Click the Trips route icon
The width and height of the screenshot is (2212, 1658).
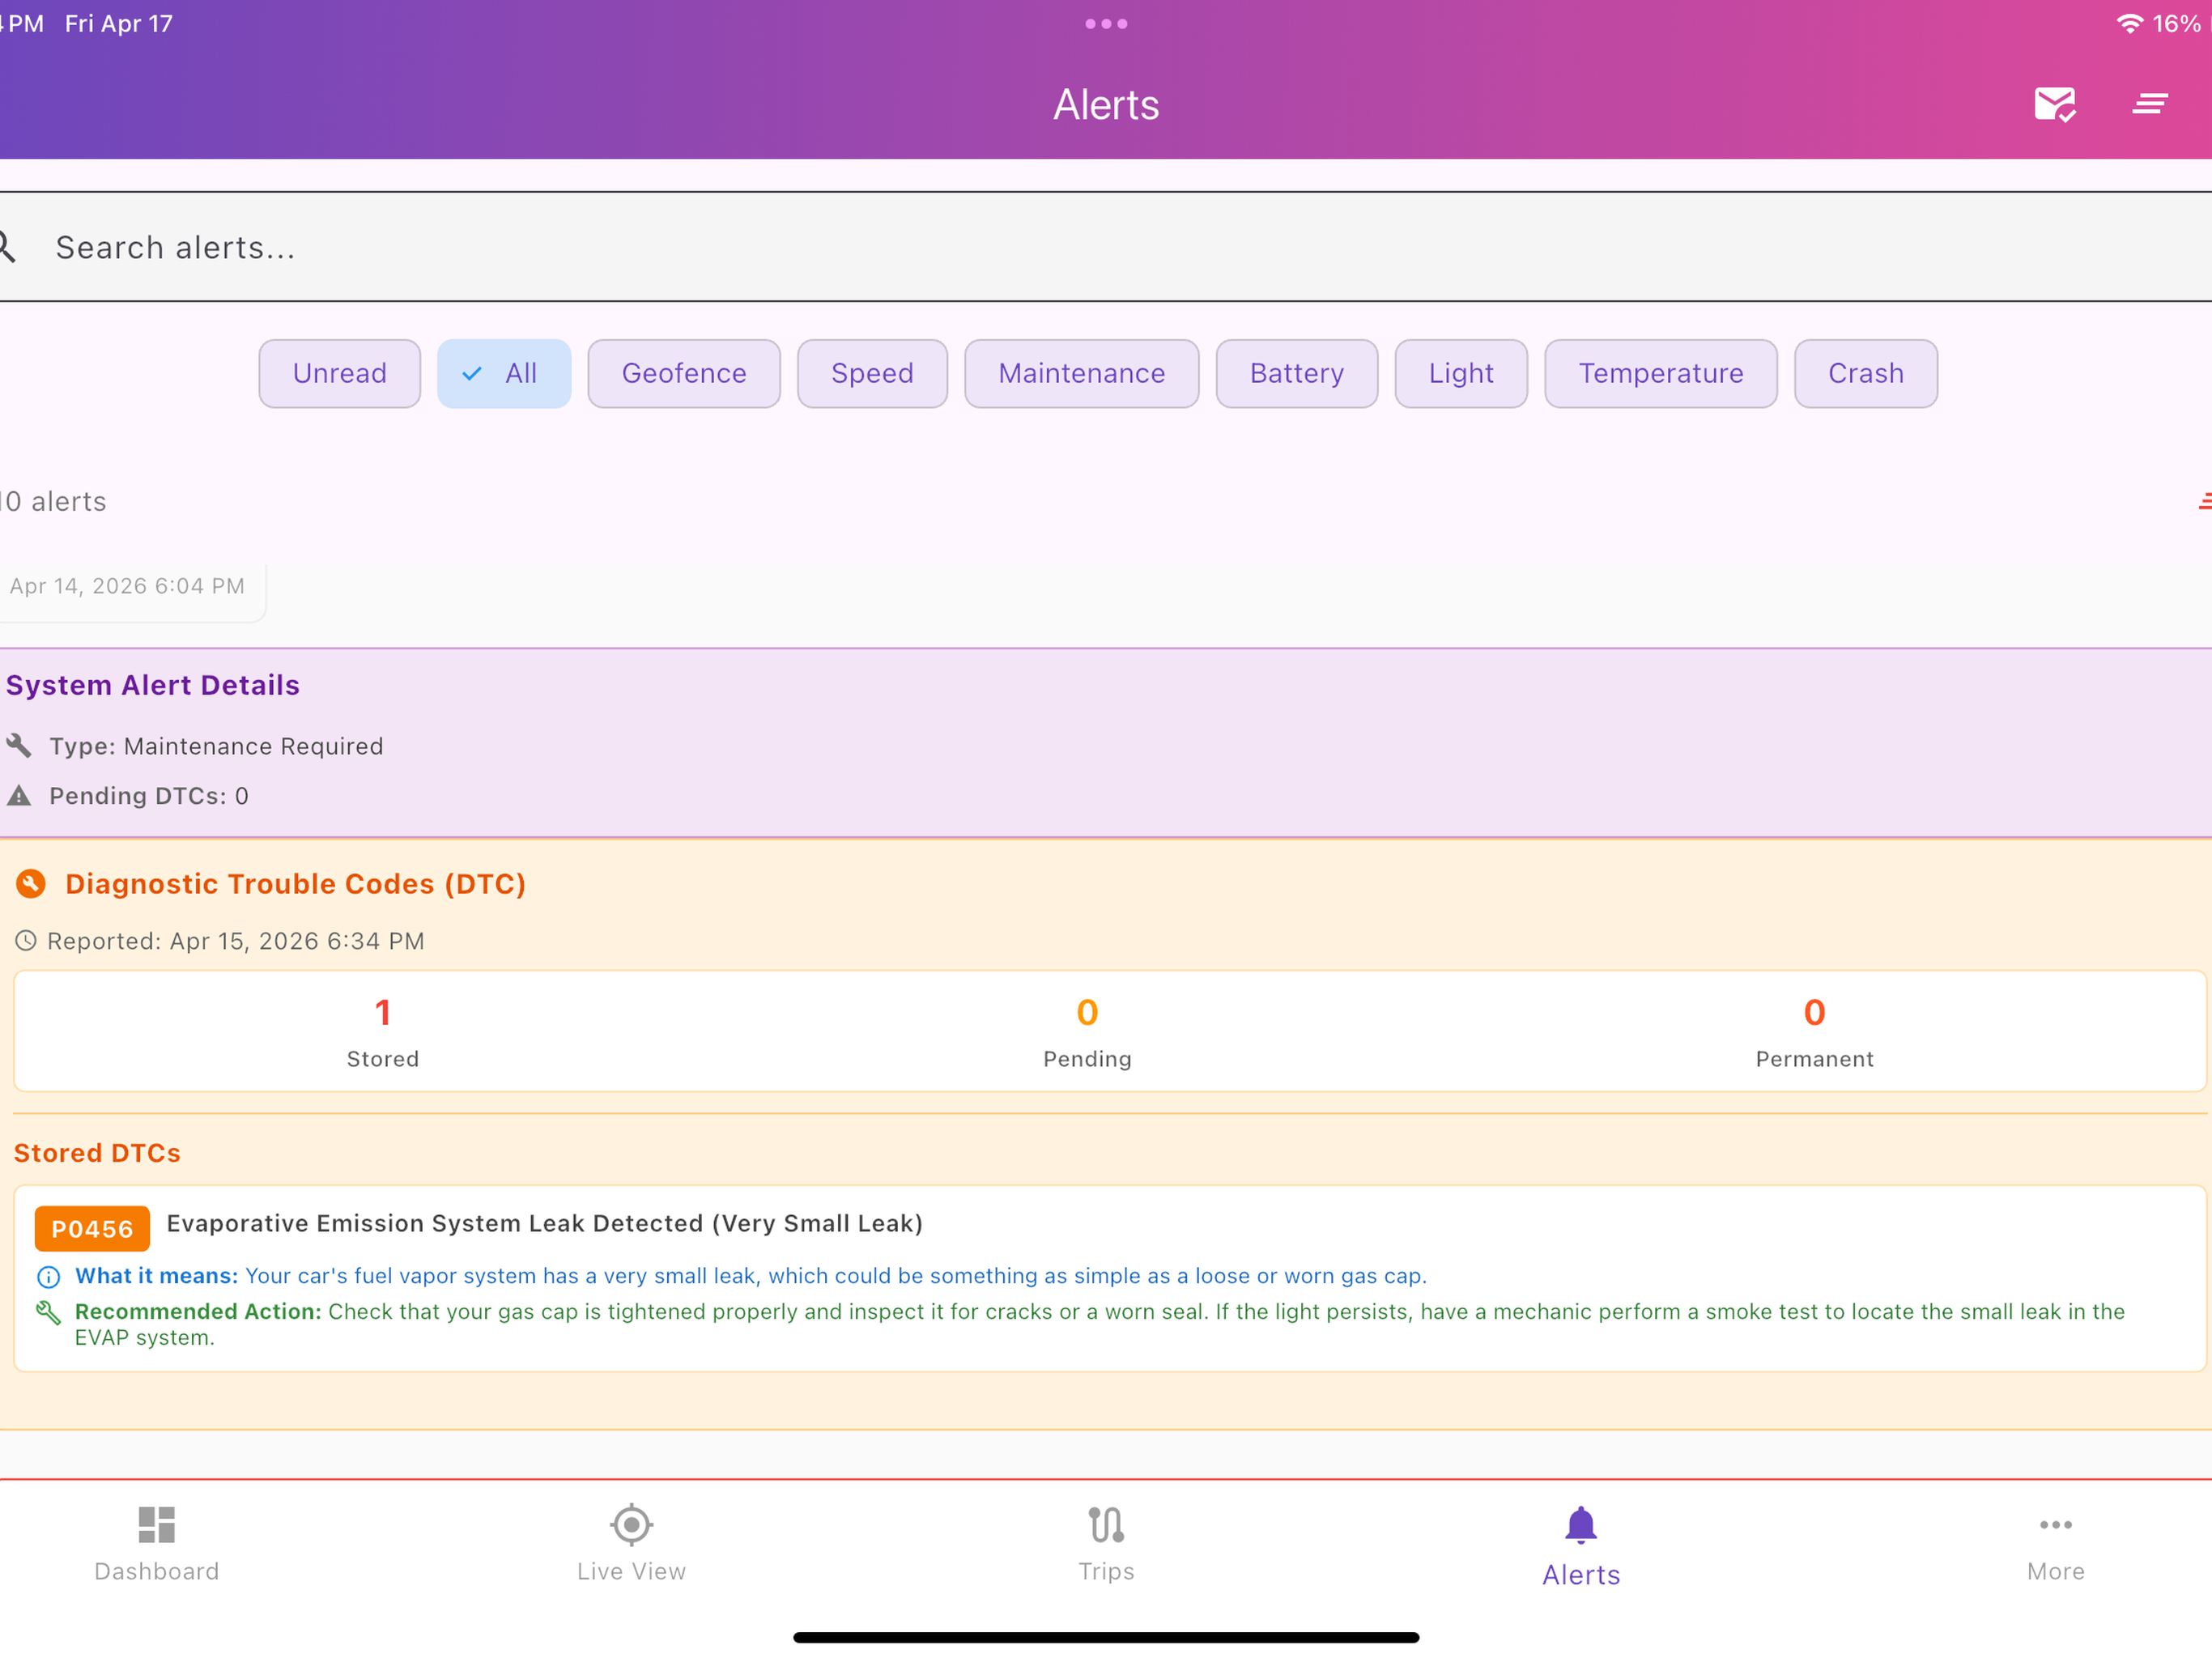[1106, 1525]
